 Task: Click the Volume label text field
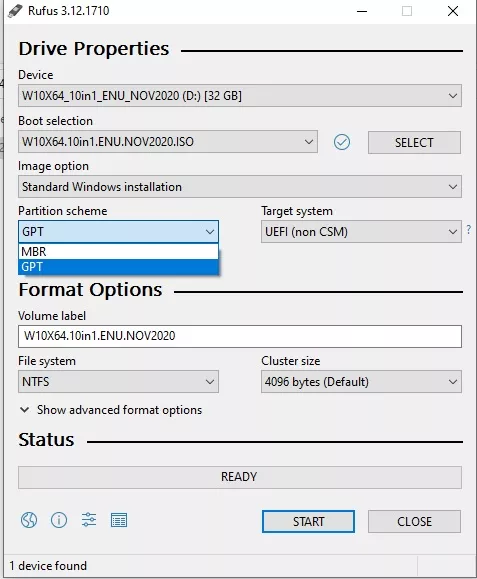(x=240, y=336)
